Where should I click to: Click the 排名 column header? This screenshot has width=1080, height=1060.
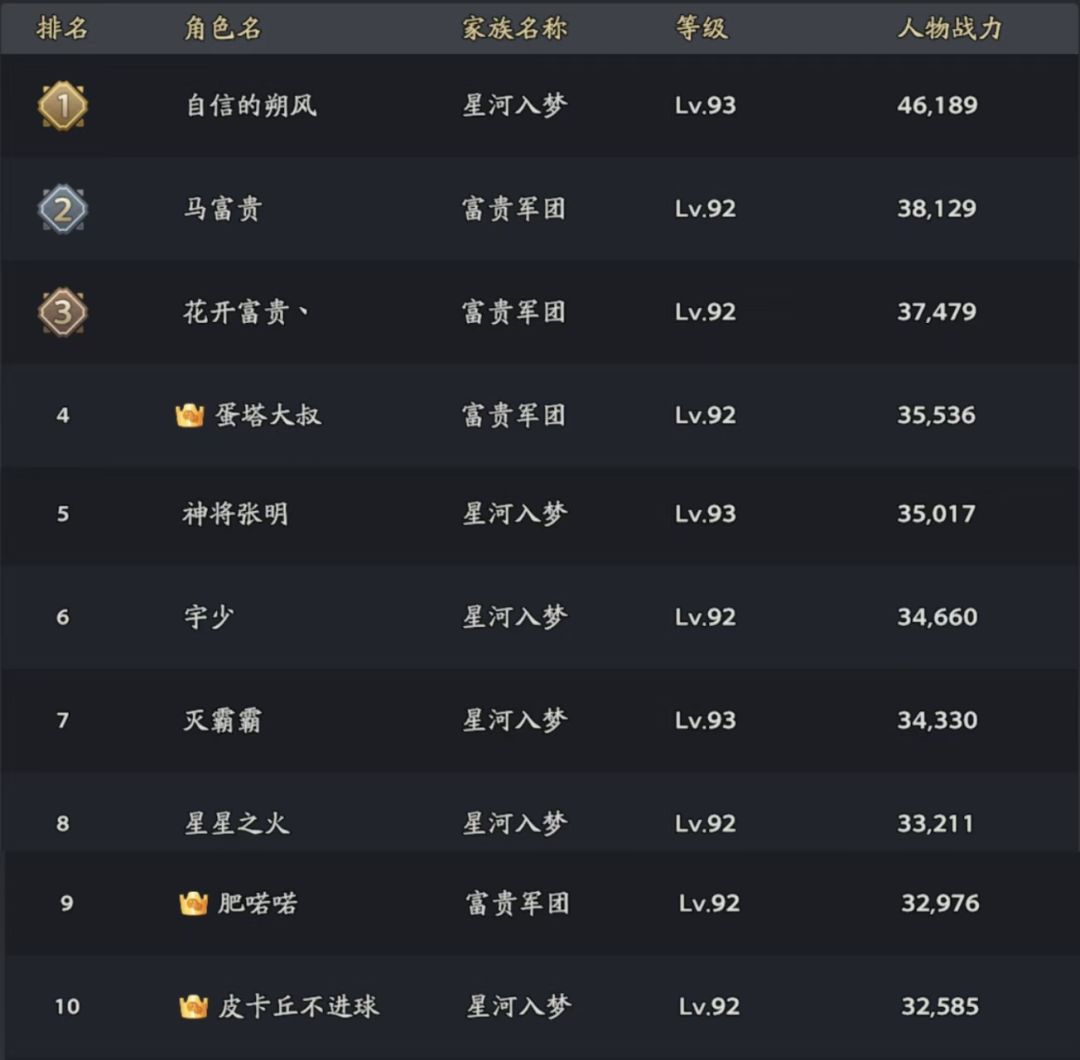(62, 29)
